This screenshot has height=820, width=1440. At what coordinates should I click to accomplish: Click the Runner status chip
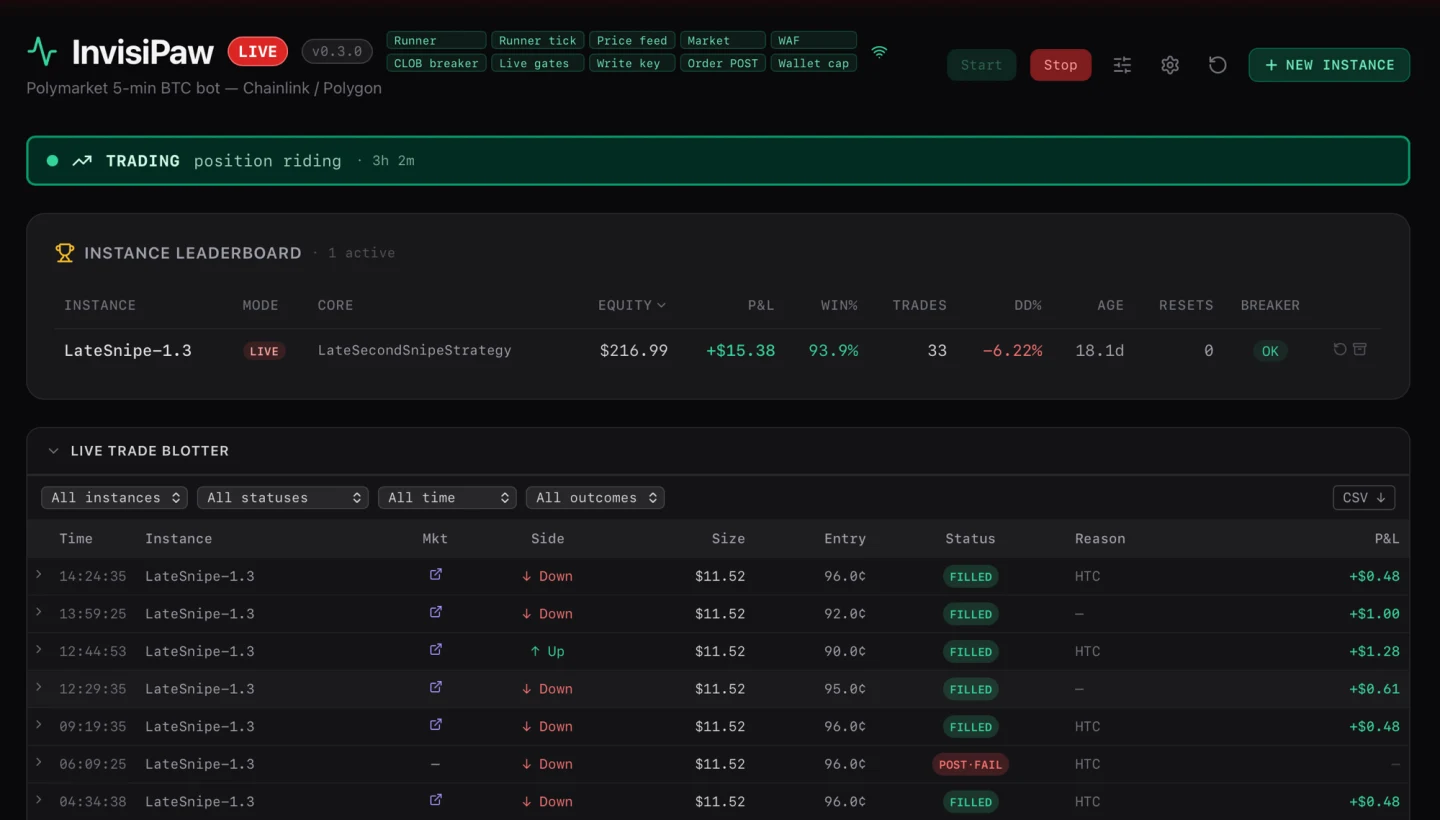click(x=436, y=40)
